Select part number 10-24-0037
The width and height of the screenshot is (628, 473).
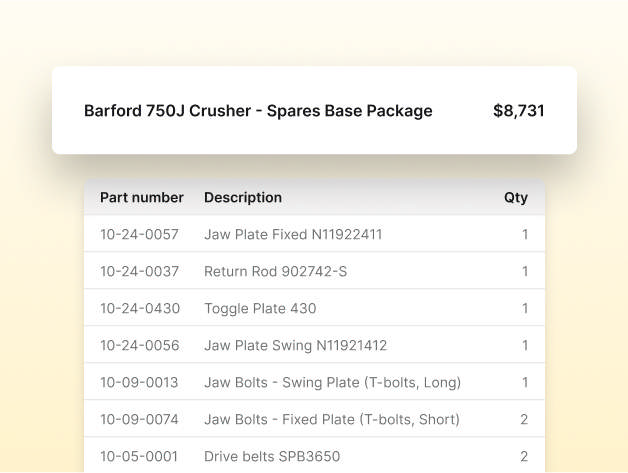[139, 272]
